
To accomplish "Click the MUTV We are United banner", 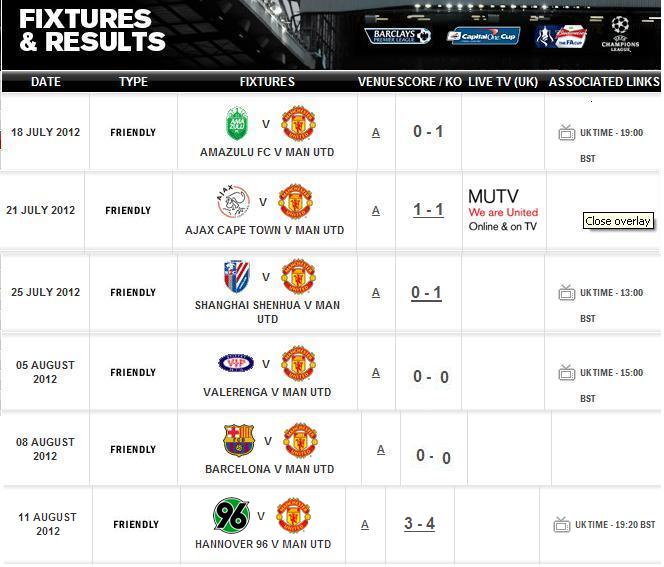I will coord(503,210).
